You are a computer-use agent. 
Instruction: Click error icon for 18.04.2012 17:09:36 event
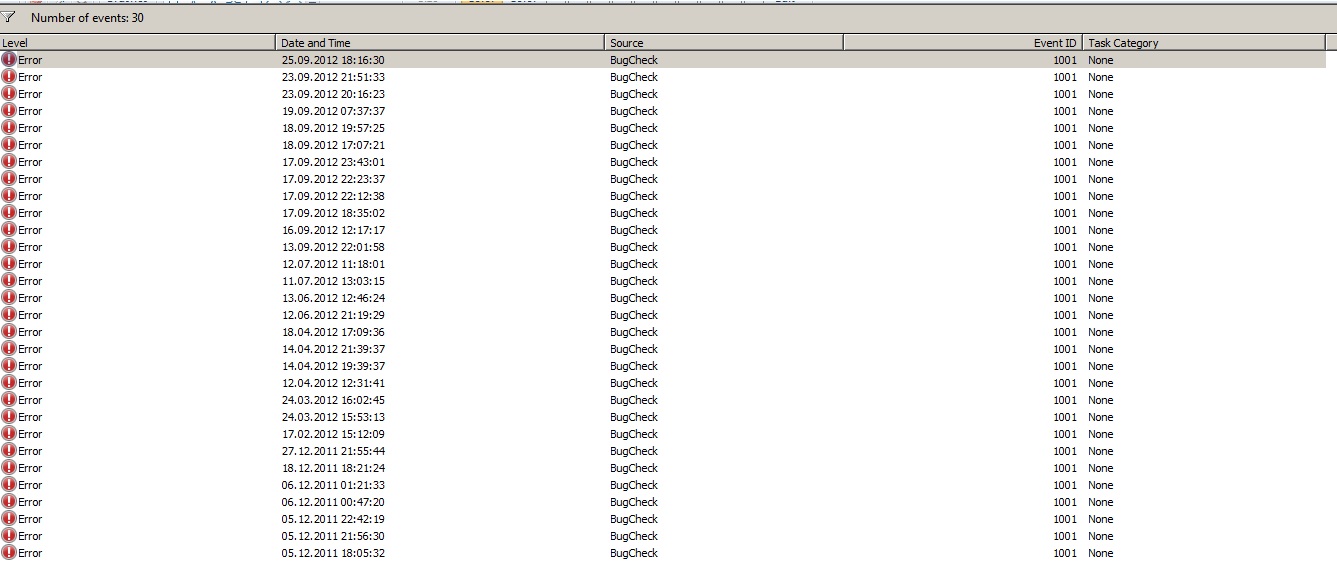coord(9,332)
